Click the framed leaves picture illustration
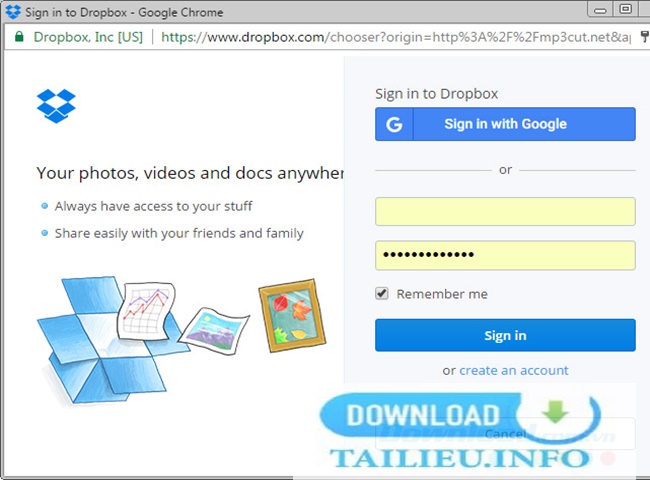 [x=292, y=315]
